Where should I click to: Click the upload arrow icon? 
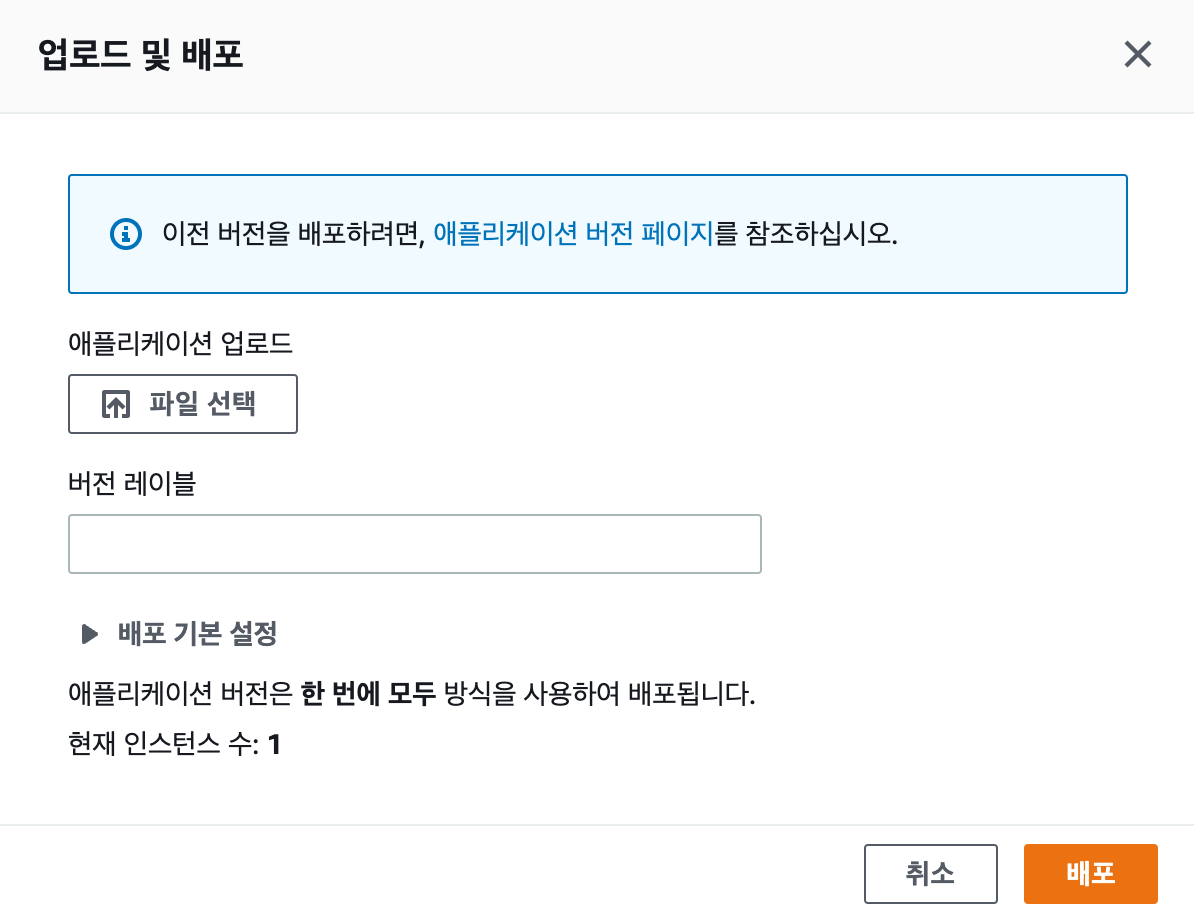point(116,404)
